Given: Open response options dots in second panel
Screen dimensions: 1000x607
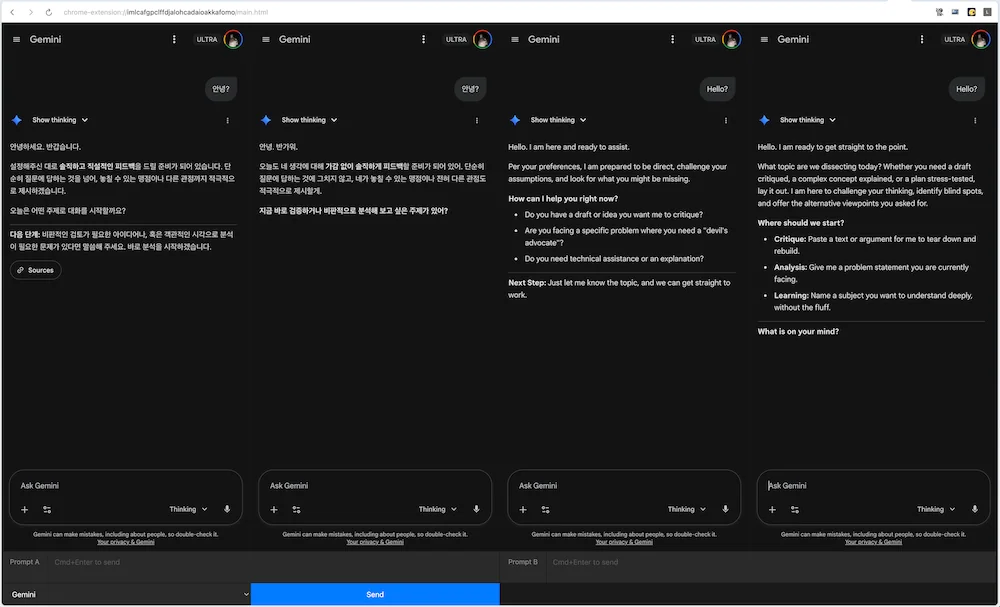Looking at the screenshot, I should [x=477, y=121].
